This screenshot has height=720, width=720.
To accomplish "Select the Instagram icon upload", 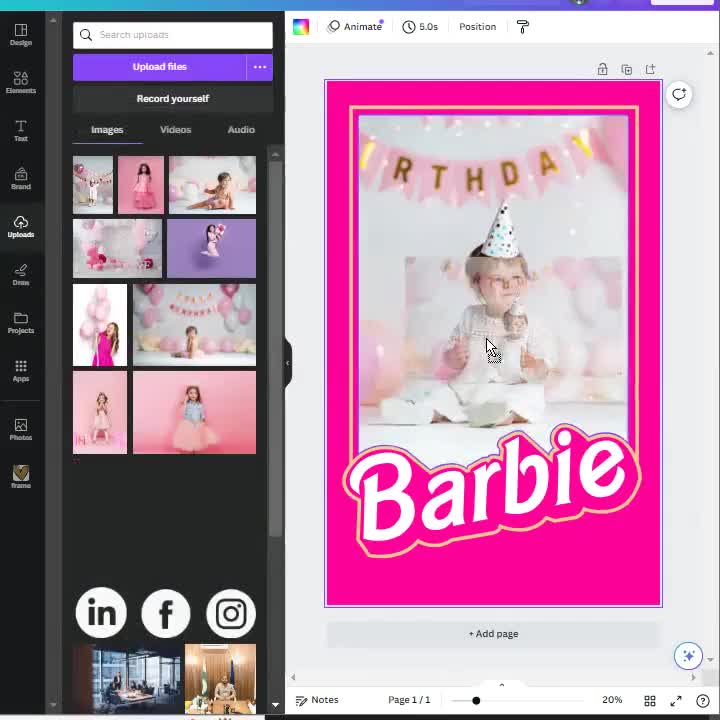I will (x=231, y=613).
